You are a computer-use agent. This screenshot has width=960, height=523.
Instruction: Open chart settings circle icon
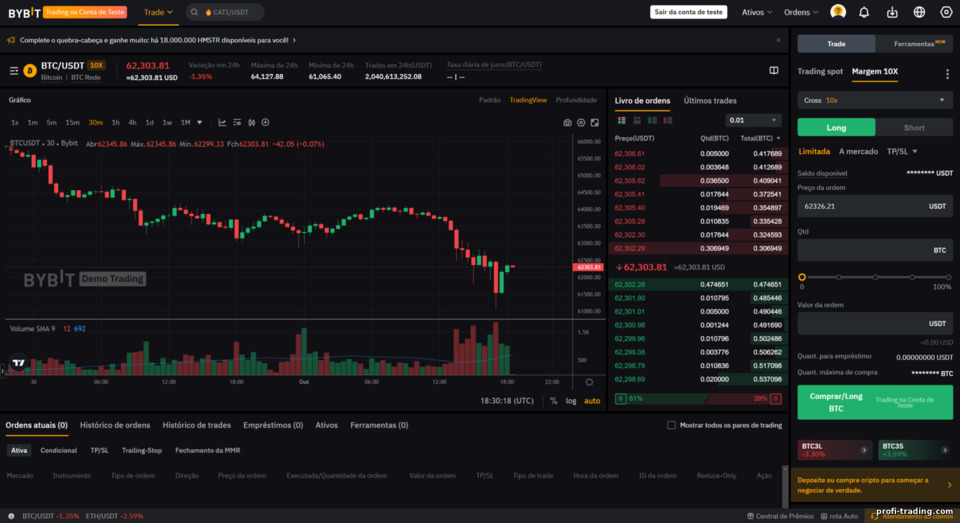[581, 122]
